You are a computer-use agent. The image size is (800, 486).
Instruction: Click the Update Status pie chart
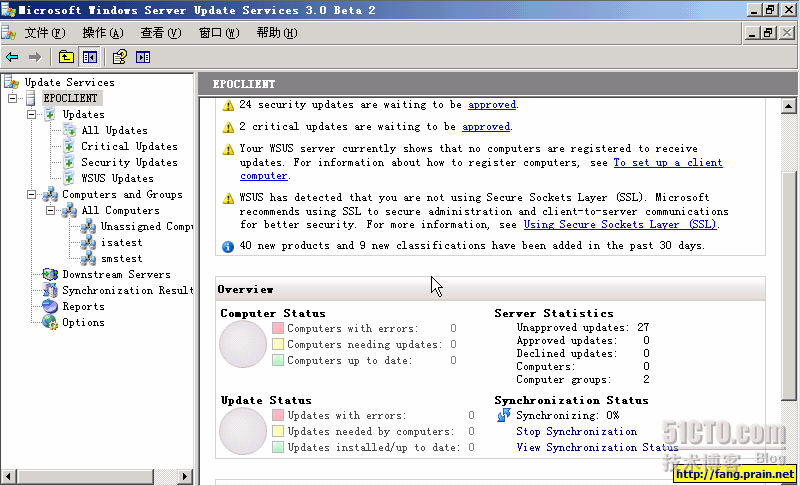tap(243, 431)
